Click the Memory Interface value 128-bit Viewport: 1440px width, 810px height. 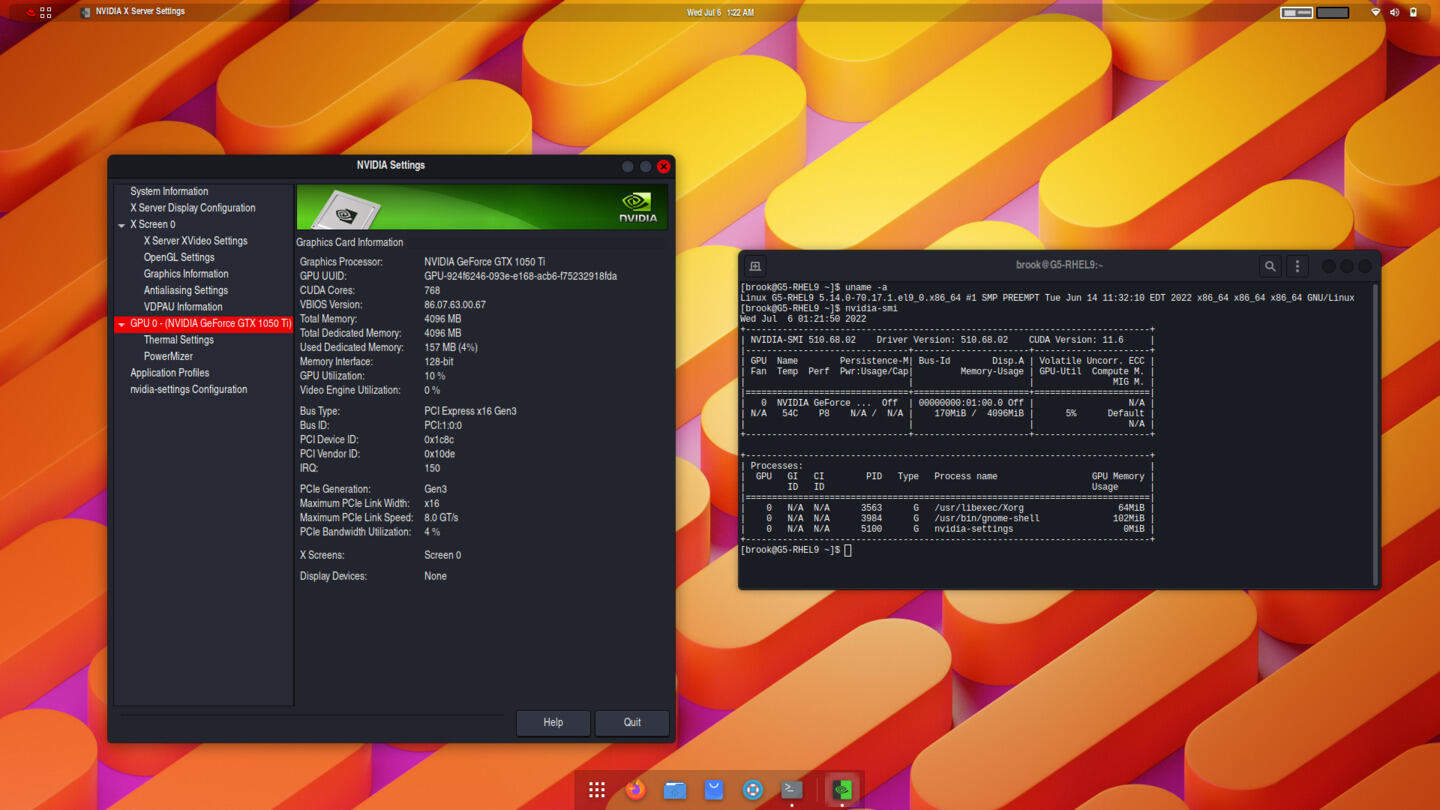click(x=439, y=362)
